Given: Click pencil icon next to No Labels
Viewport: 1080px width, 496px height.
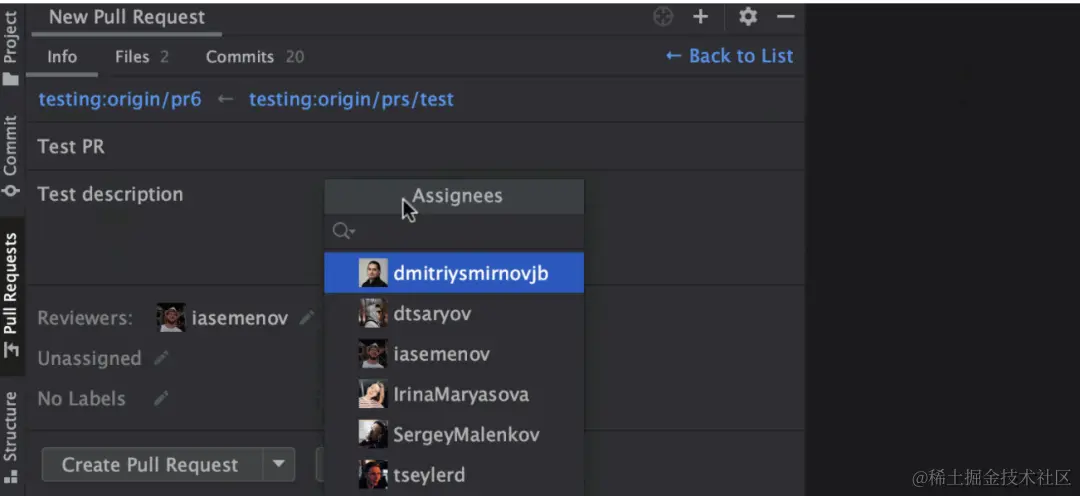Looking at the screenshot, I should 161,398.
